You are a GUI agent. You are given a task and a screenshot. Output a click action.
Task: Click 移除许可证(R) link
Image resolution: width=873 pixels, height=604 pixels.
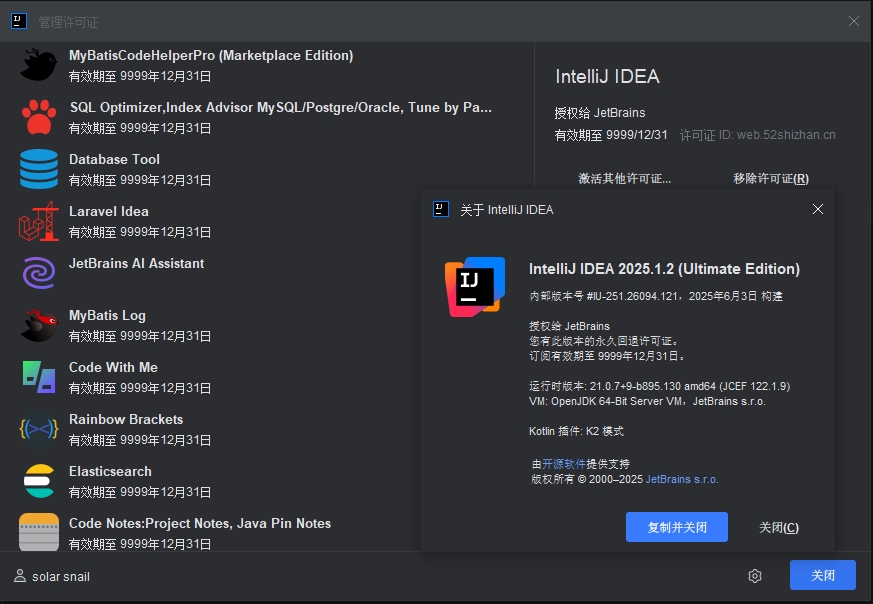pos(771,179)
